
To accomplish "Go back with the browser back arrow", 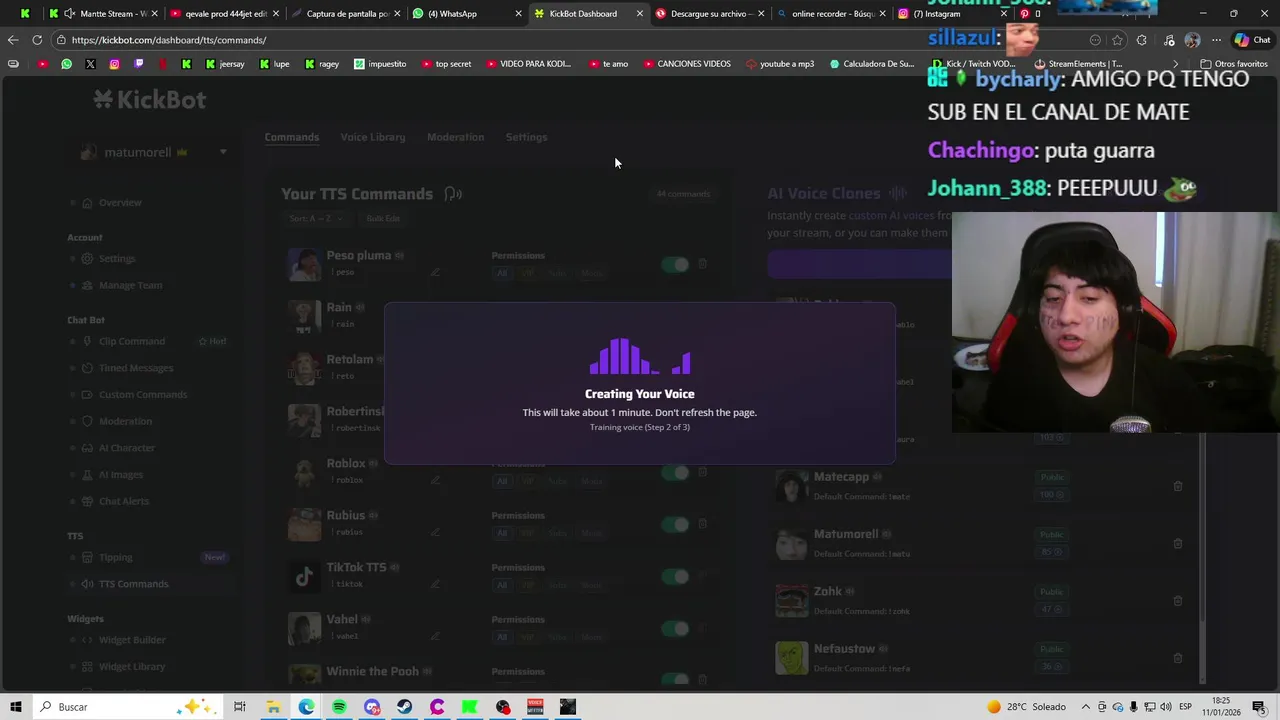I will pos(12,40).
